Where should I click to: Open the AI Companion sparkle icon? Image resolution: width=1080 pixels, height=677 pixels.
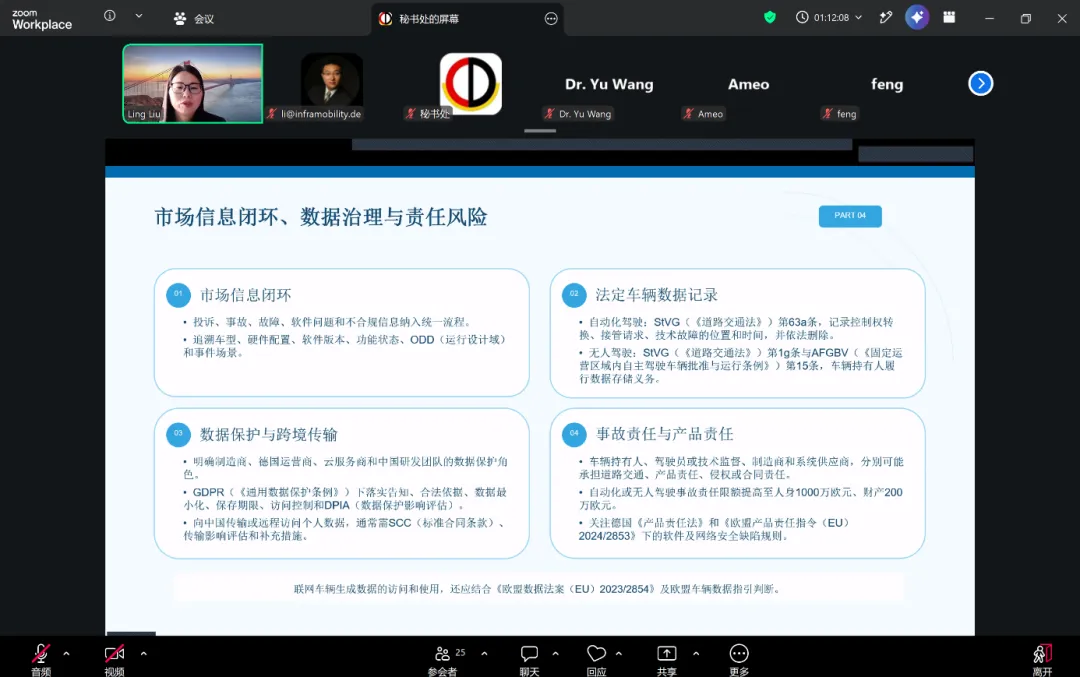coord(917,17)
